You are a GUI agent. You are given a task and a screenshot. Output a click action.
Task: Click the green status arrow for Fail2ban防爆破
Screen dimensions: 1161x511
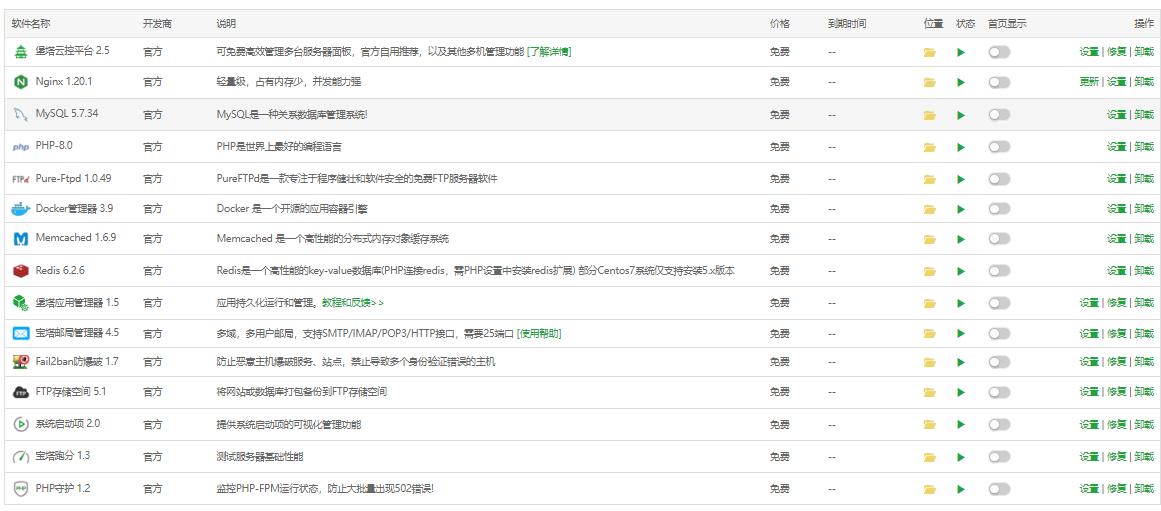point(961,362)
